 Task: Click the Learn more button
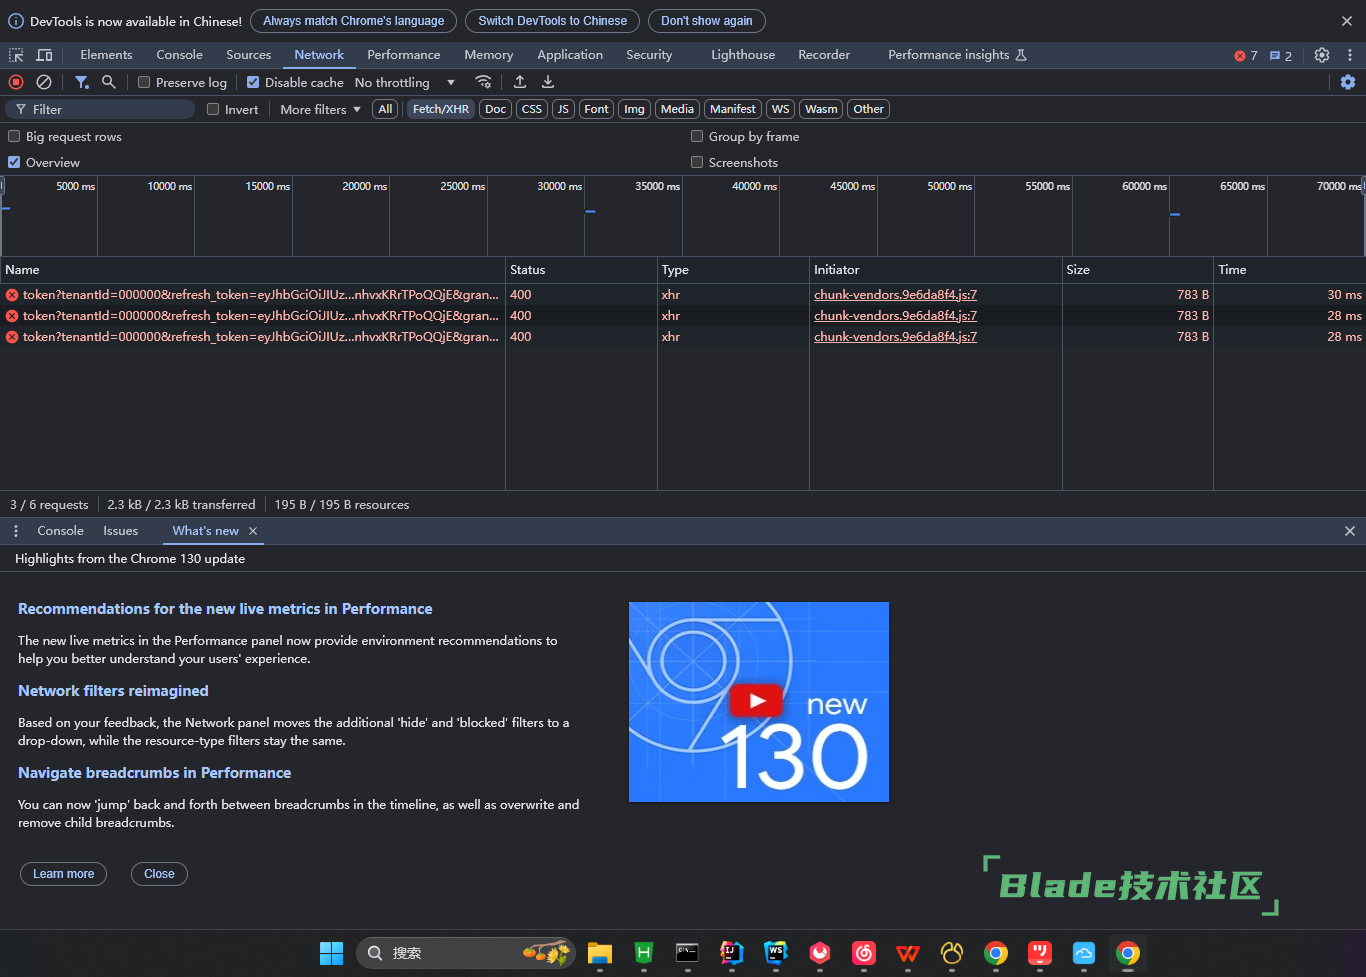coord(64,874)
